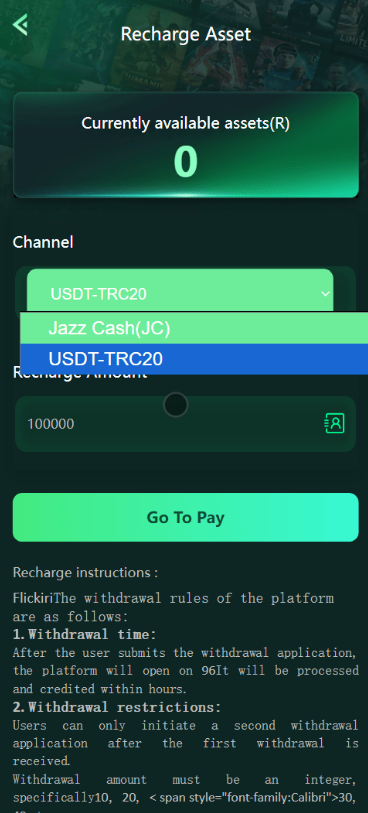The image size is (368, 813).
Task: Click the contact card icon in amount field
Action: pos(334,423)
